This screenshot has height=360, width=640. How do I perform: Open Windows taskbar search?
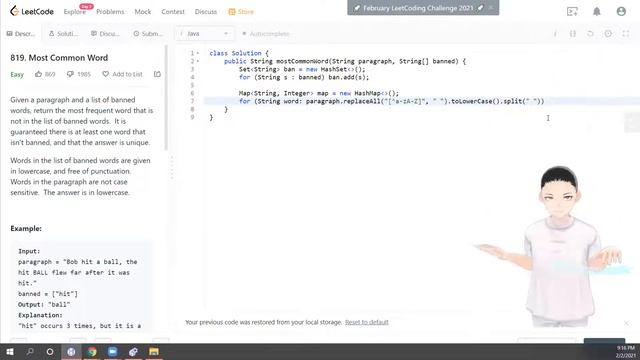pos(30,351)
